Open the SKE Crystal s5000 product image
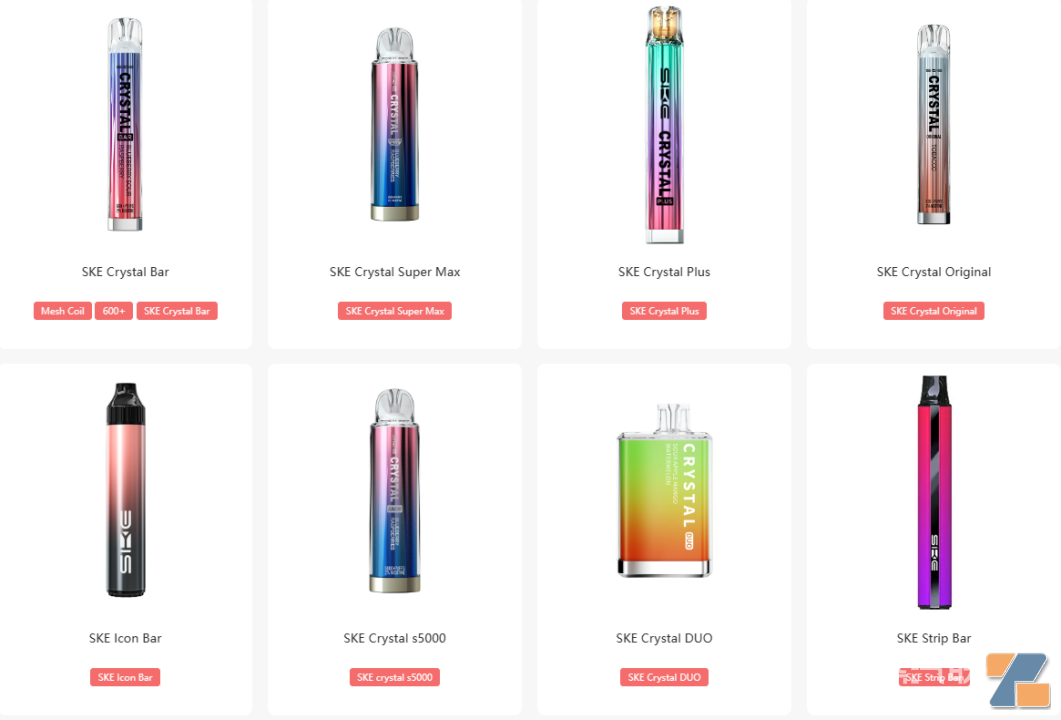Viewport: 1061px width, 720px height. (x=394, y=490)
